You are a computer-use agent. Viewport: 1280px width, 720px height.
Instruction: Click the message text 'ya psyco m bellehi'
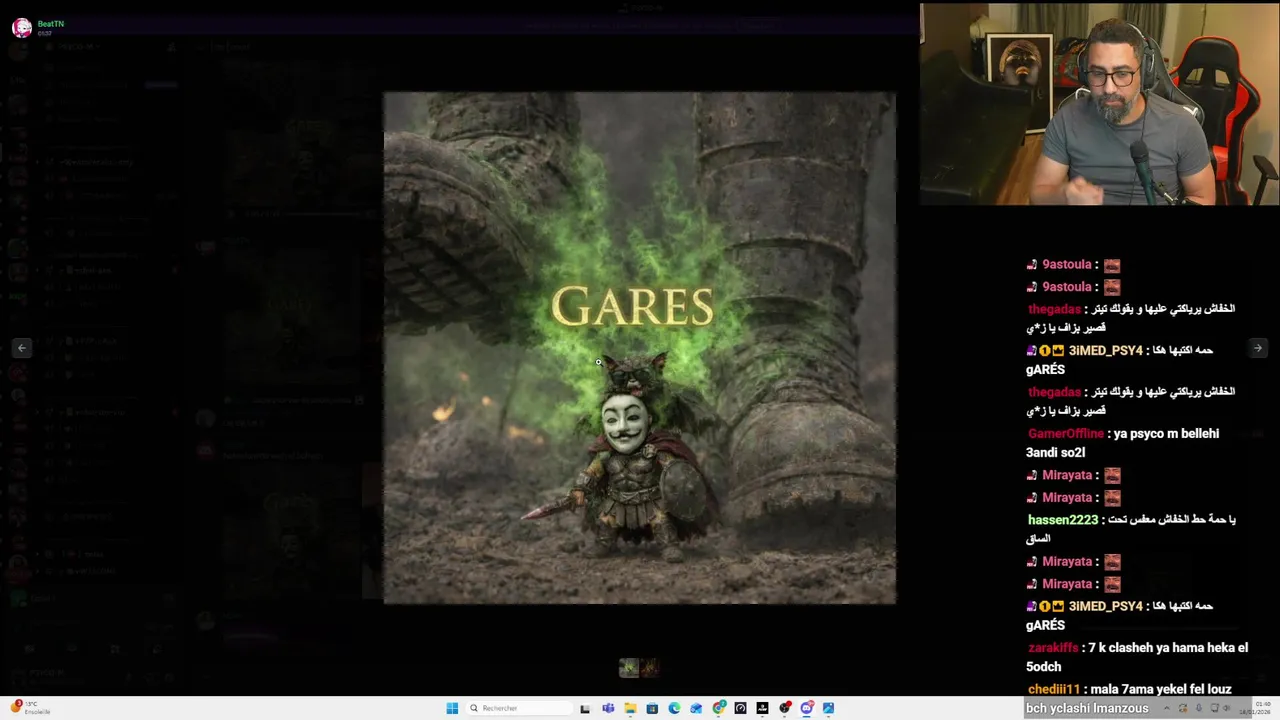click(x=1166, y=434)
